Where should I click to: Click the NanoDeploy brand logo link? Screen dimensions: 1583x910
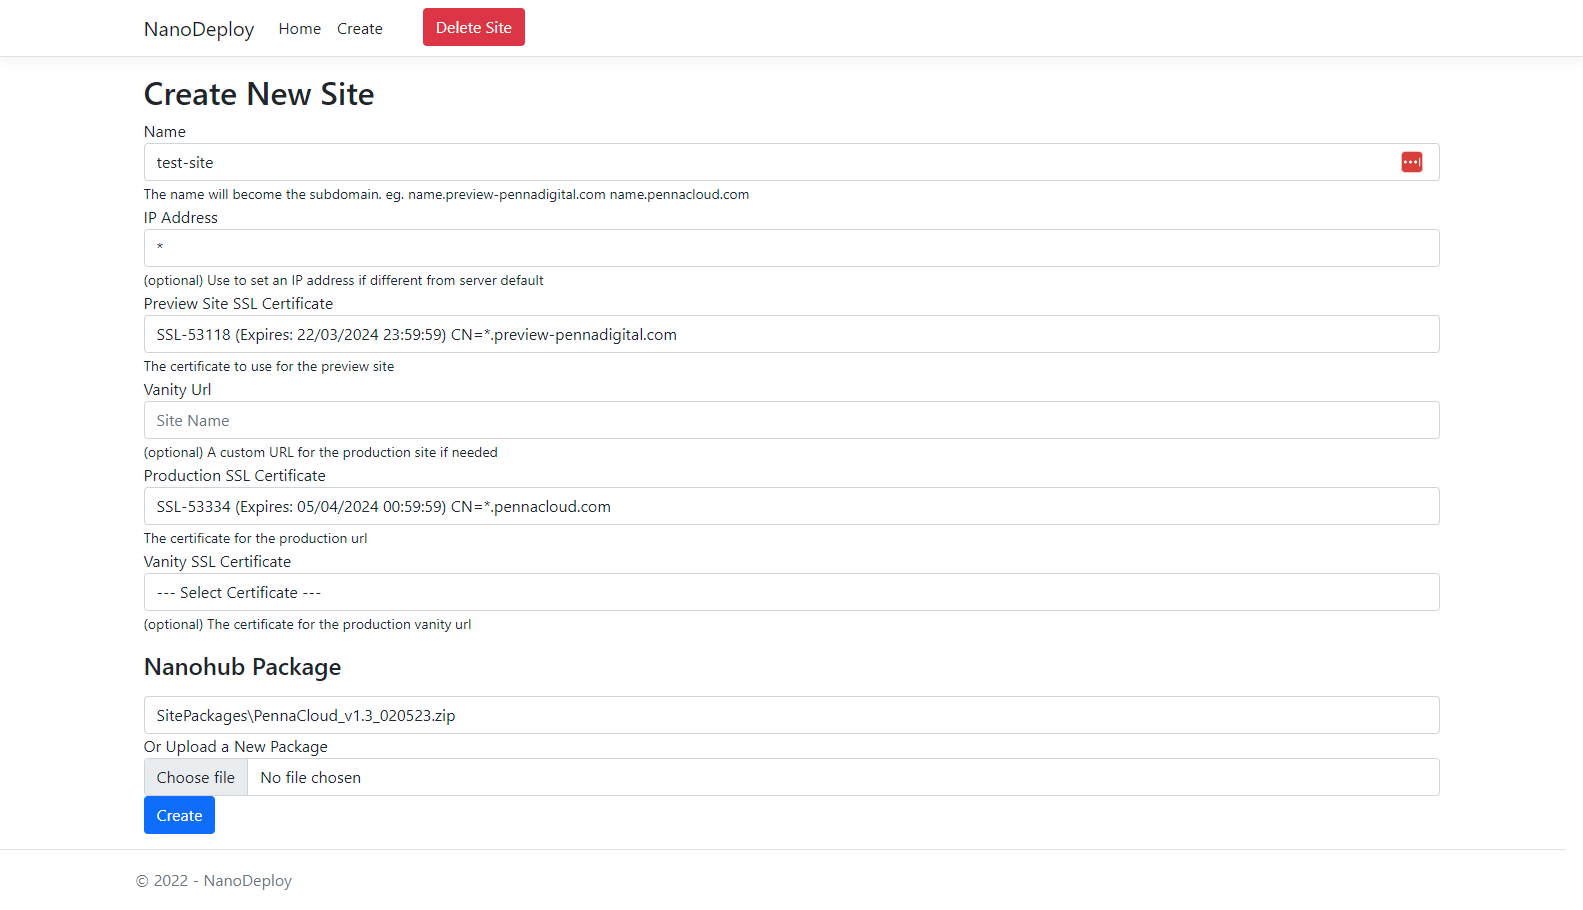pyautogui.click(x=199, y=29)
